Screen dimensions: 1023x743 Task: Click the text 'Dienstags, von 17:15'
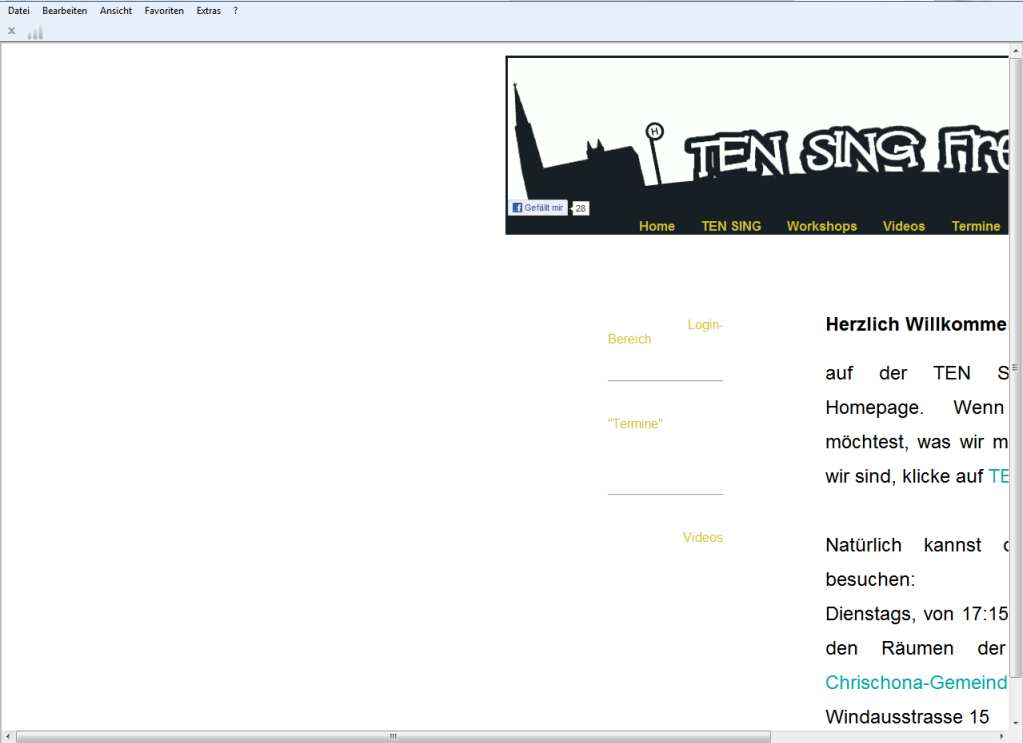[x=916, y=614]
